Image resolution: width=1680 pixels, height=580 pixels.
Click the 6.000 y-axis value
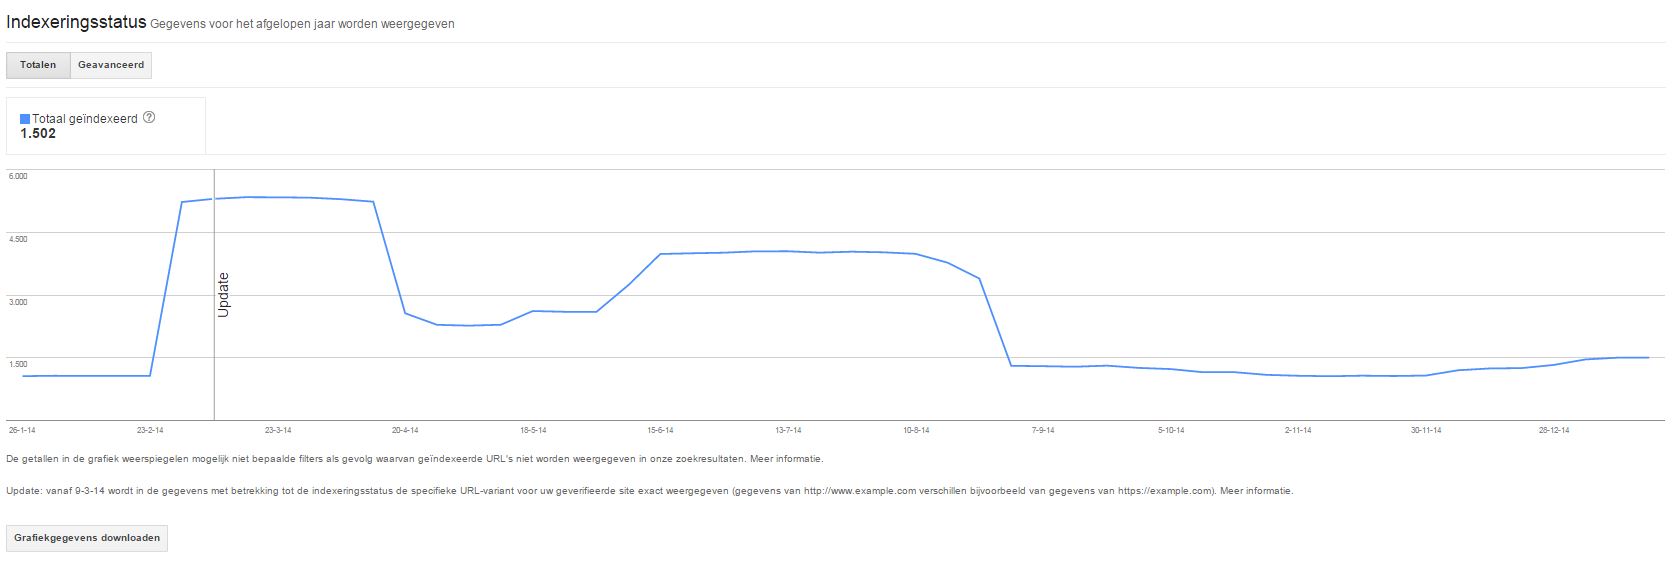click(x=18, y=176)
